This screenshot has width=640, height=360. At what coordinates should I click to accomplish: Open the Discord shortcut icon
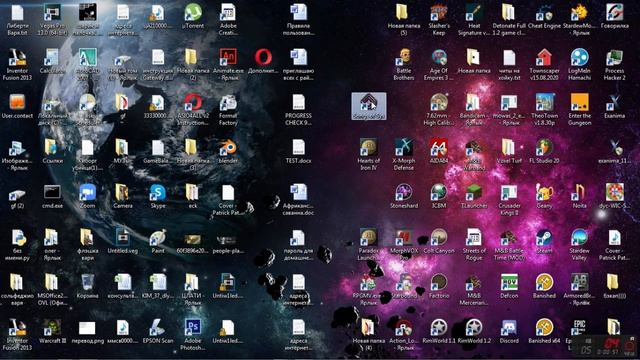[509, 331]
